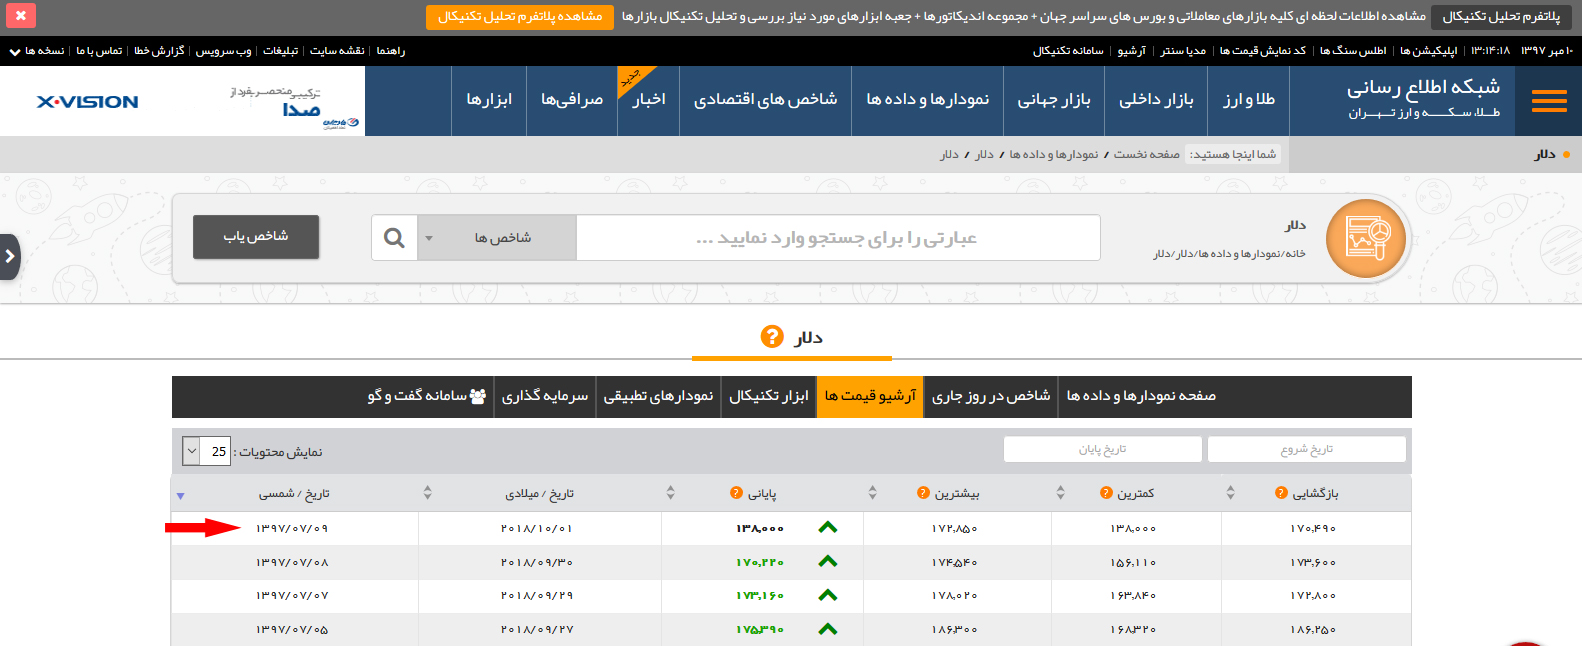Open the اخبار menu

pyautogui.click(x=649, y=100)
